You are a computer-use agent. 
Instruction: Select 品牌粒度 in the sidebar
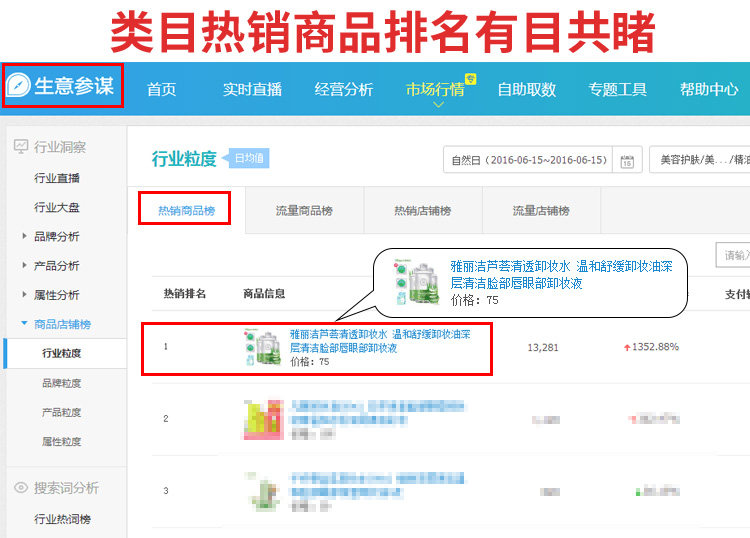click(62, 383)
